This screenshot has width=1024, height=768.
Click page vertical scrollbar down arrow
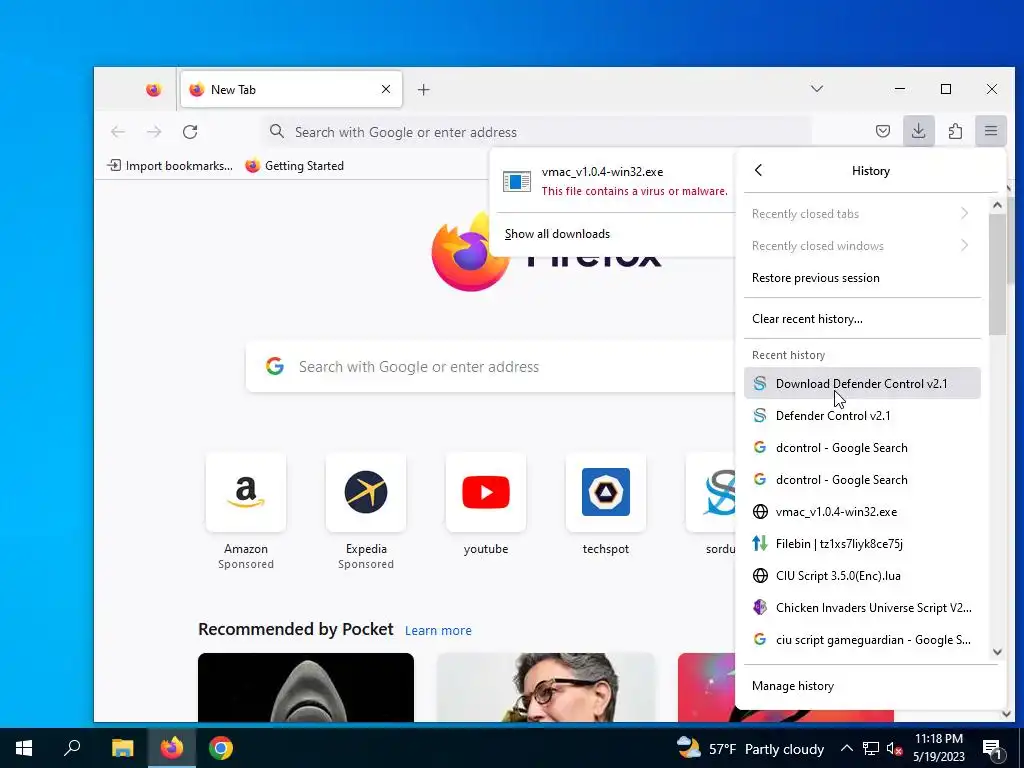click(x=1006, y=714)
